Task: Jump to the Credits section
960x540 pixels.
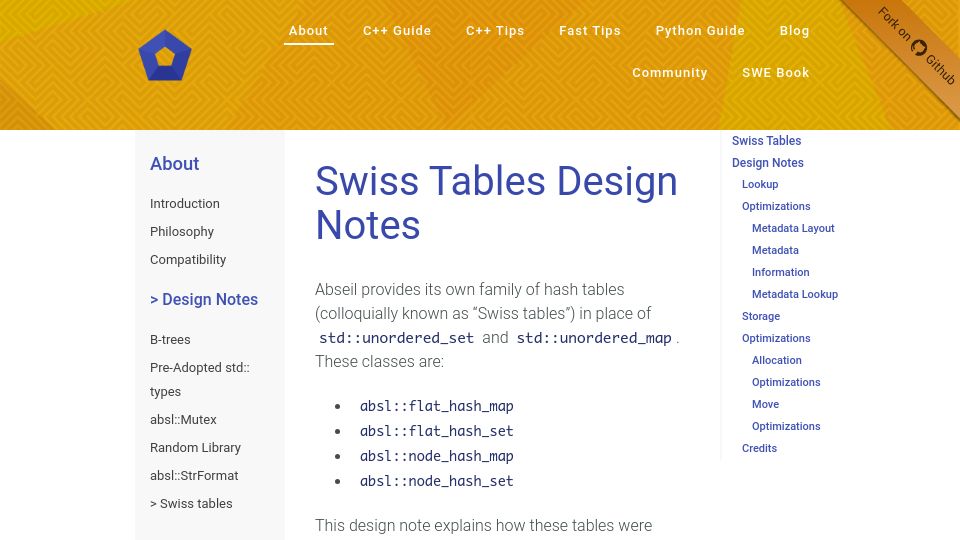Action: [759, 448]
